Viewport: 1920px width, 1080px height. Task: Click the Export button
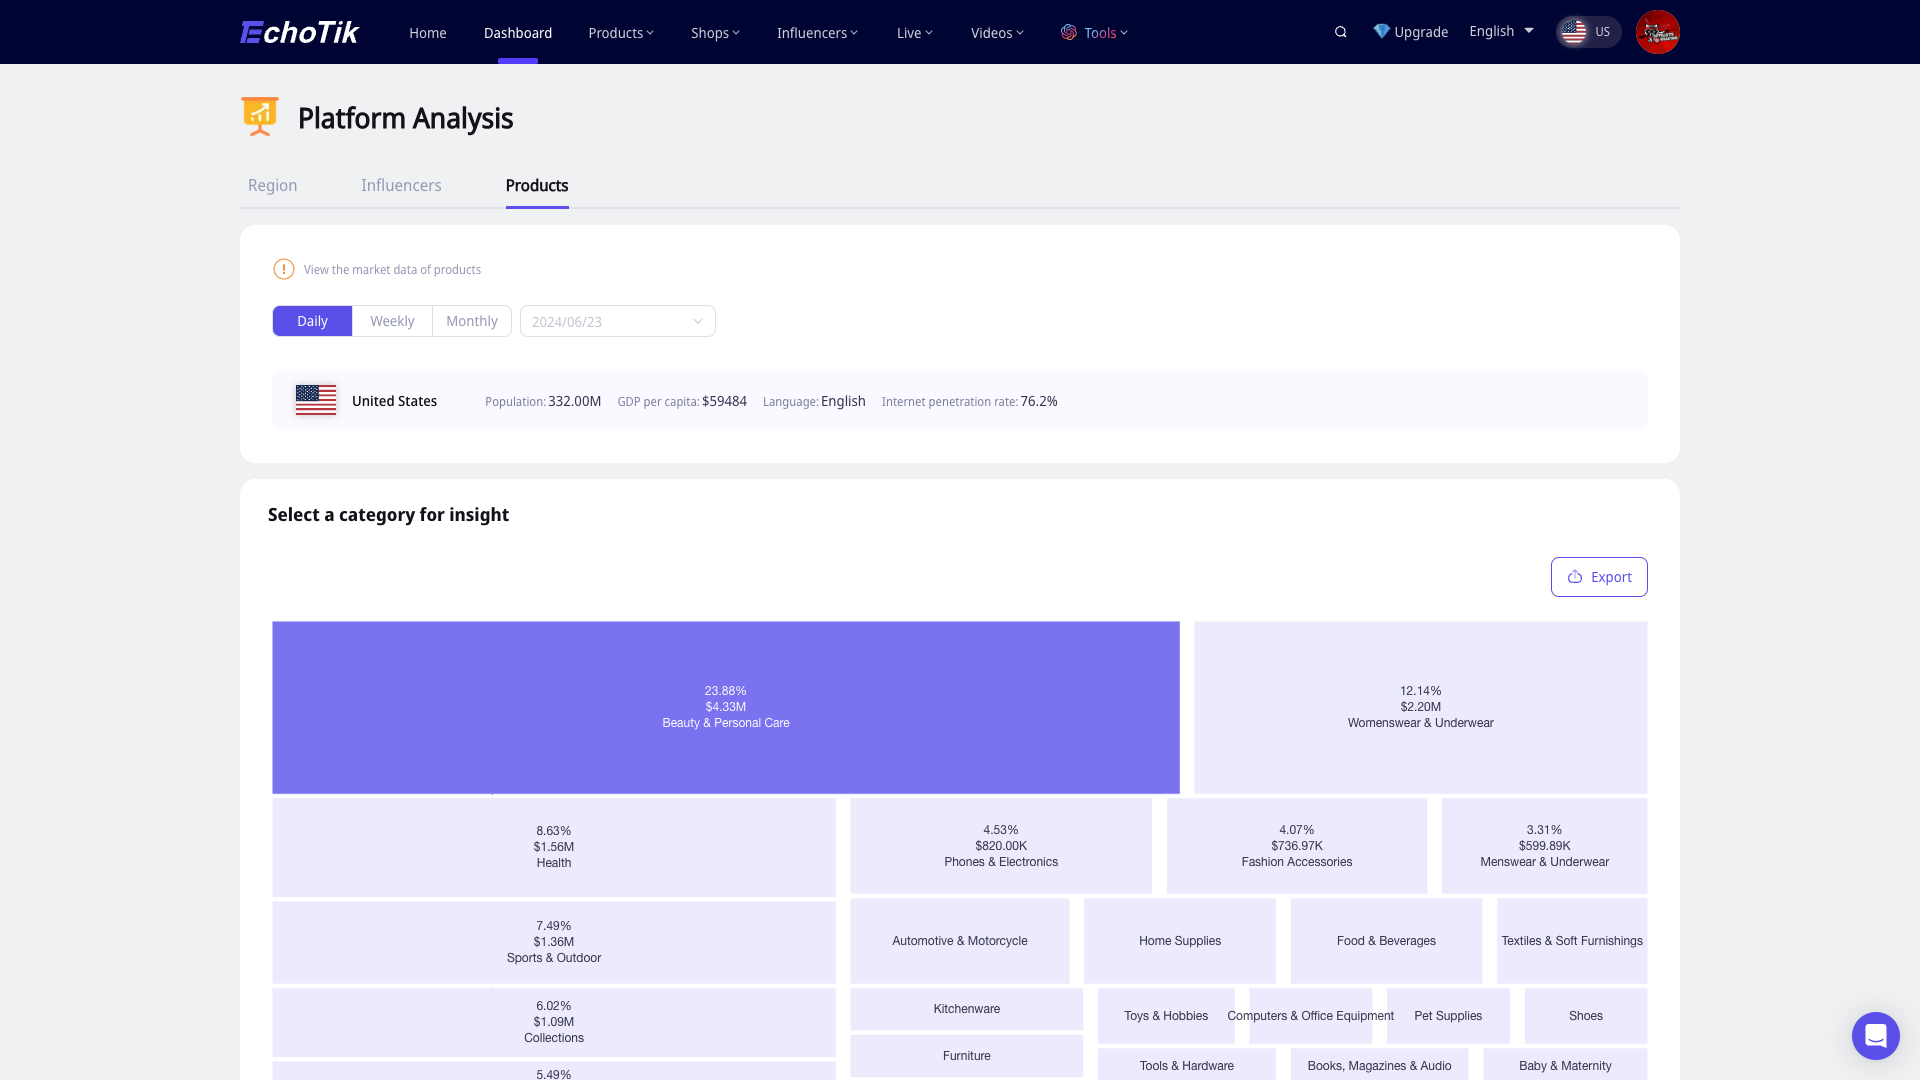coord(1599,577)
